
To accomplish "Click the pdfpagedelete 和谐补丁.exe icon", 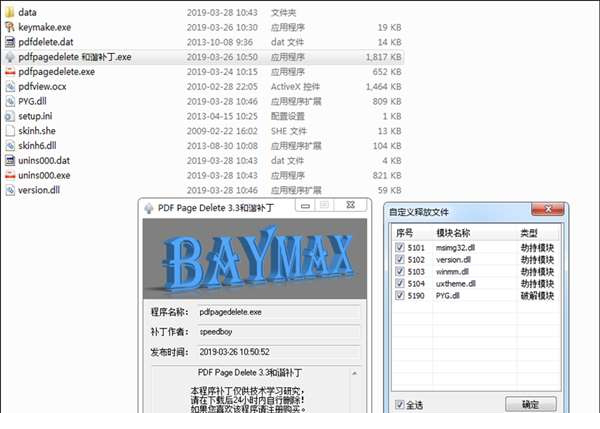I will pos(10,57).
